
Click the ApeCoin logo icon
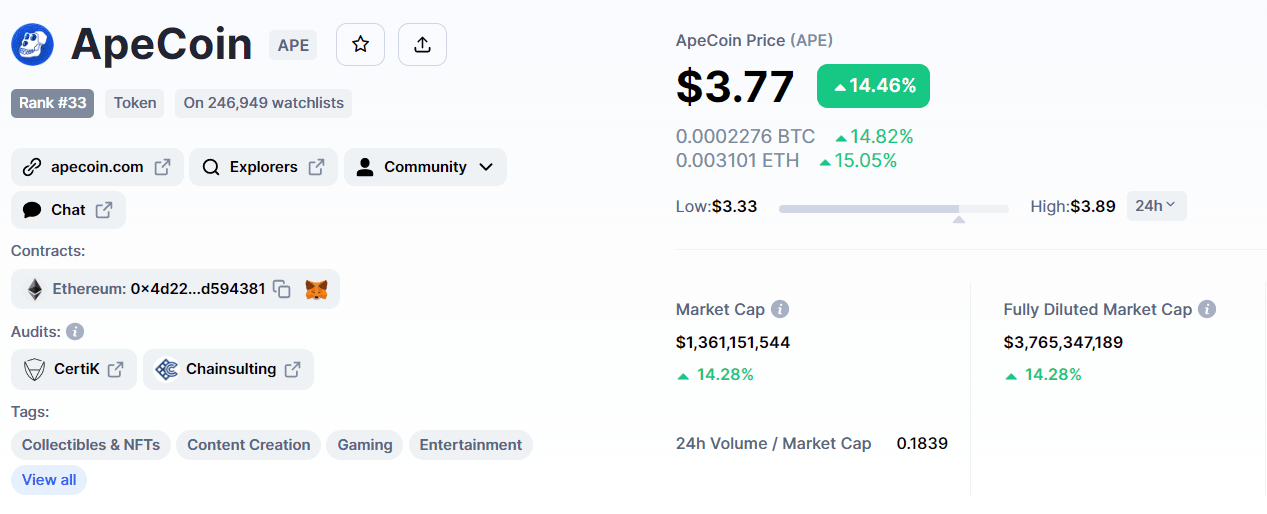[x=32, y=45]
